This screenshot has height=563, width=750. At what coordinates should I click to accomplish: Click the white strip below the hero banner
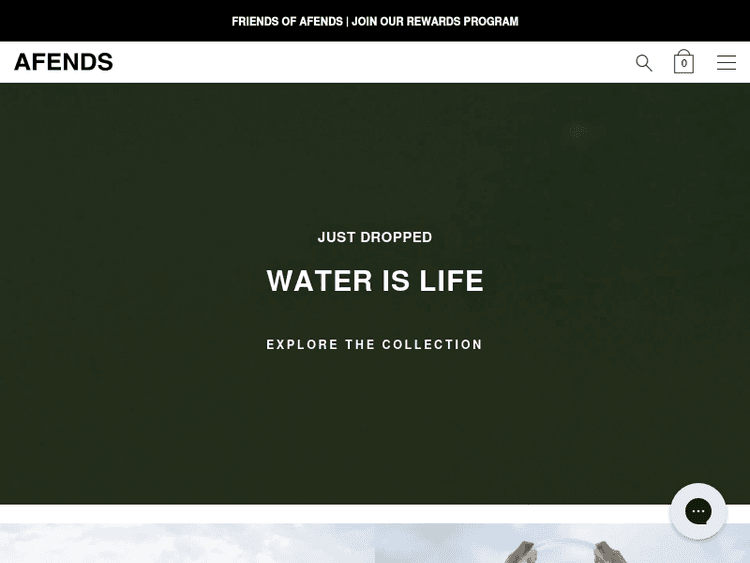coord(335,514)
